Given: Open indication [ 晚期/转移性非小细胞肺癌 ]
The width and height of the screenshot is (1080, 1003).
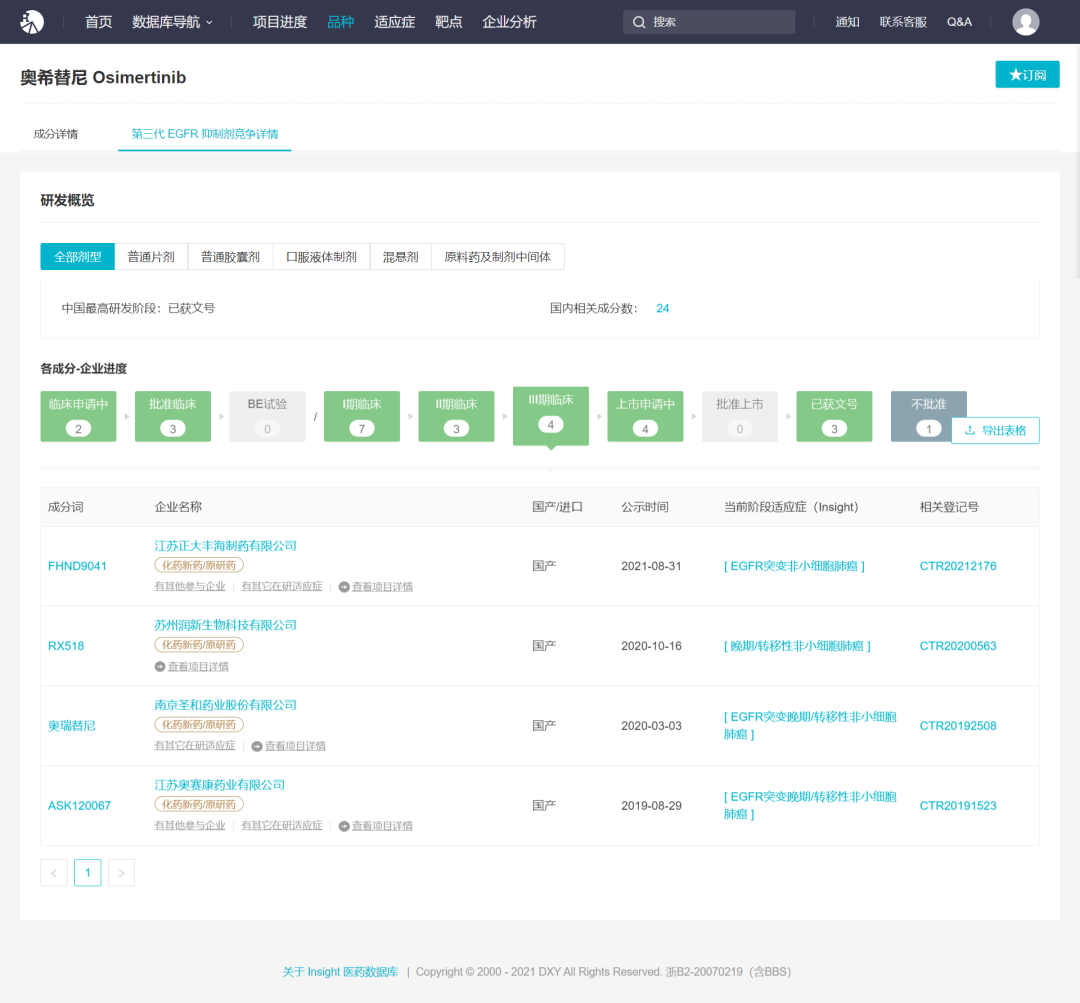Looking at the screenshot, I should point(797,646).
